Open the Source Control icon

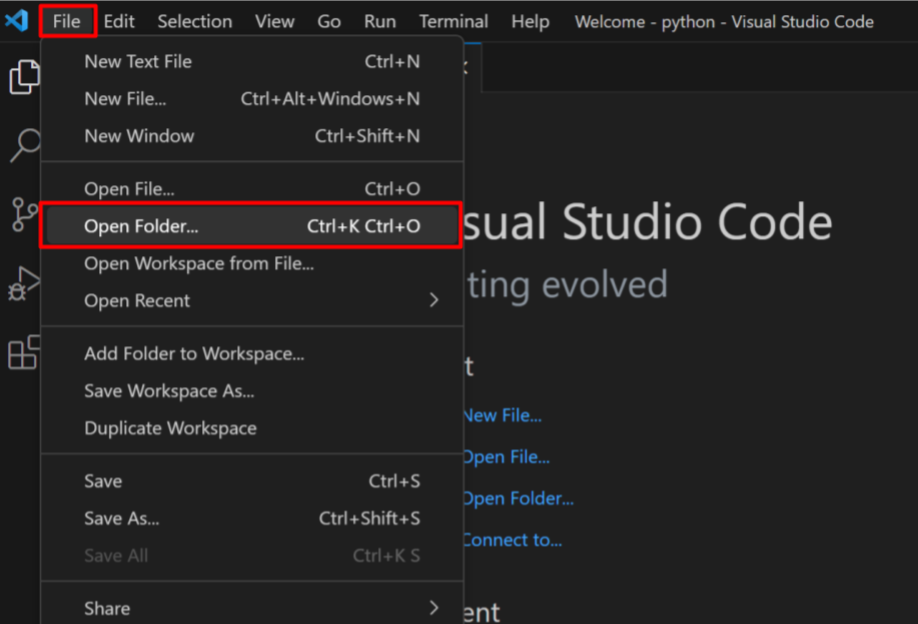(x=24, y=214)
